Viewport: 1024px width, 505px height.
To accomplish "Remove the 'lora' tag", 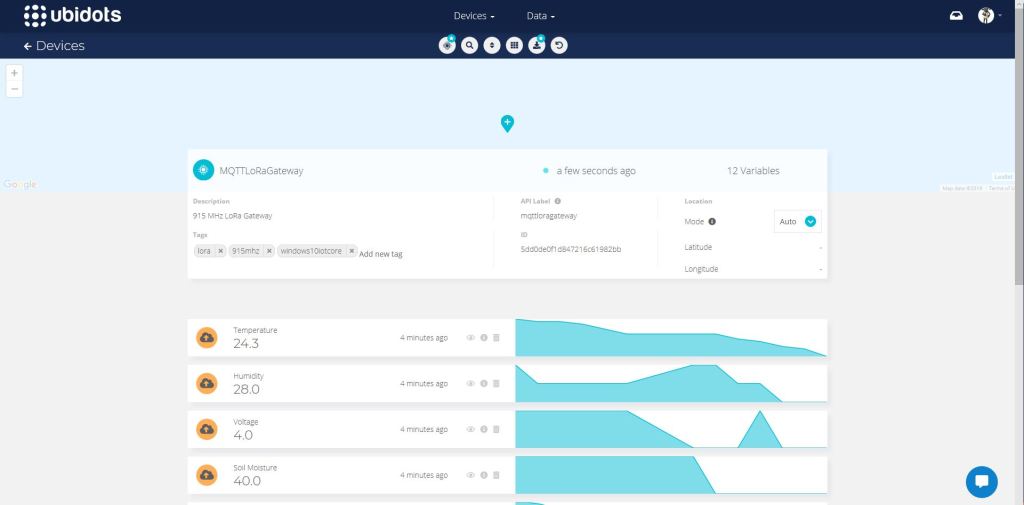I will [x=220, y=251].
